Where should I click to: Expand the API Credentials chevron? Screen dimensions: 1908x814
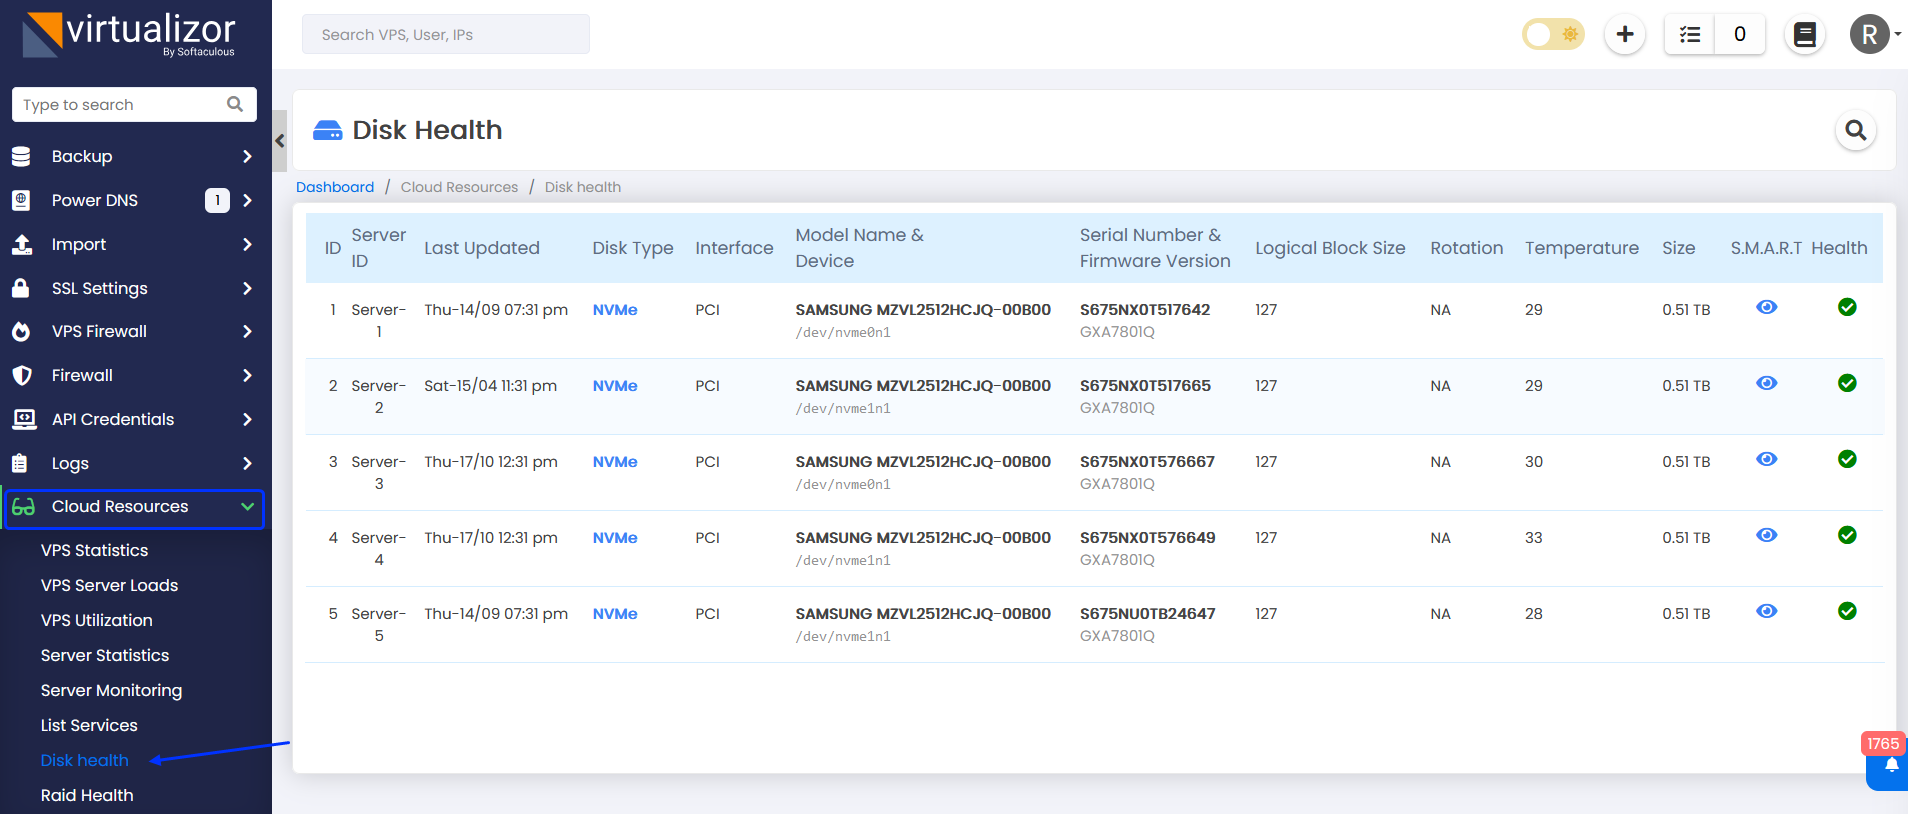[247, 419]
